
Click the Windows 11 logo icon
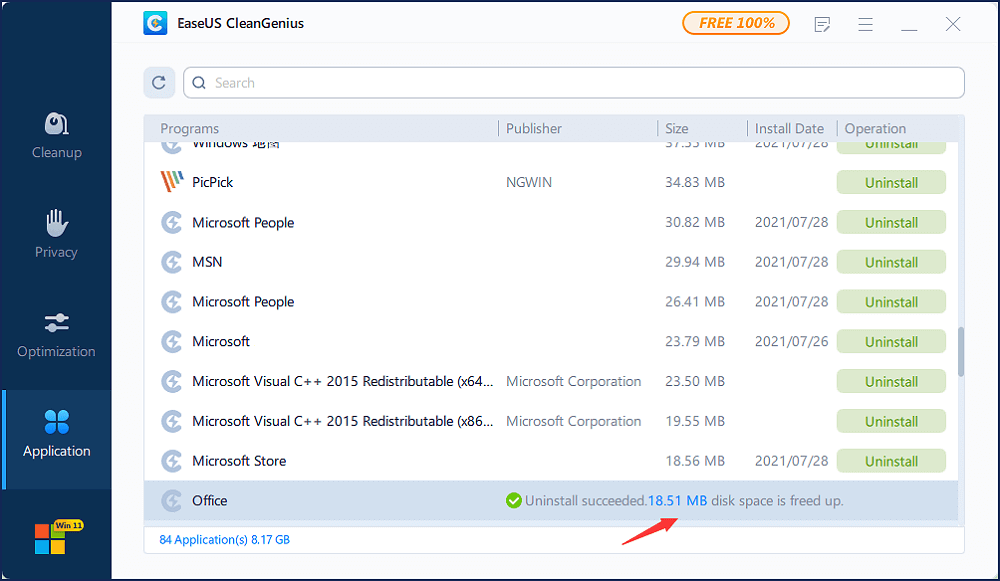52,537
